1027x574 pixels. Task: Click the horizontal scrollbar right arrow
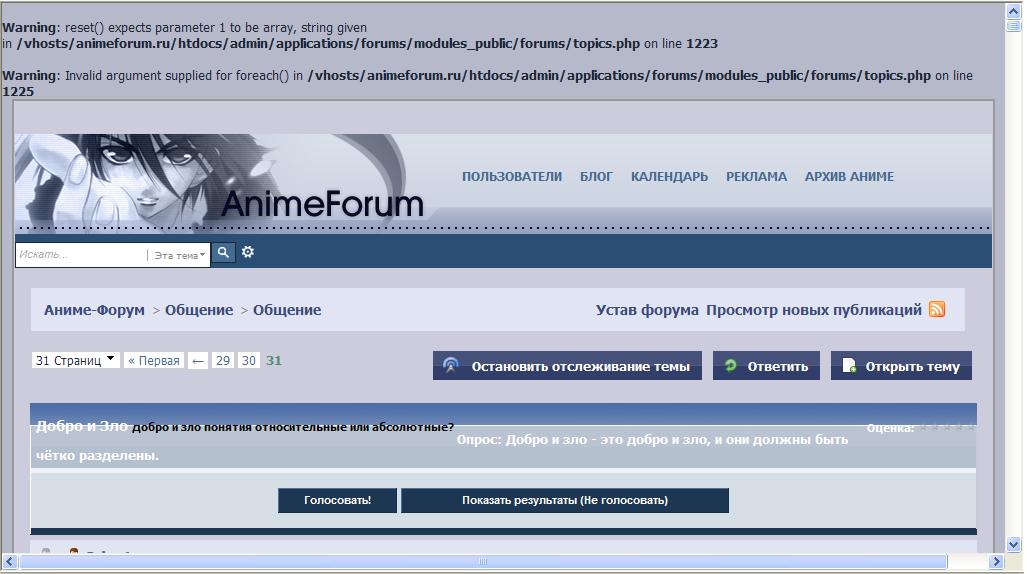pyautogui.click(x=996, y=562)
